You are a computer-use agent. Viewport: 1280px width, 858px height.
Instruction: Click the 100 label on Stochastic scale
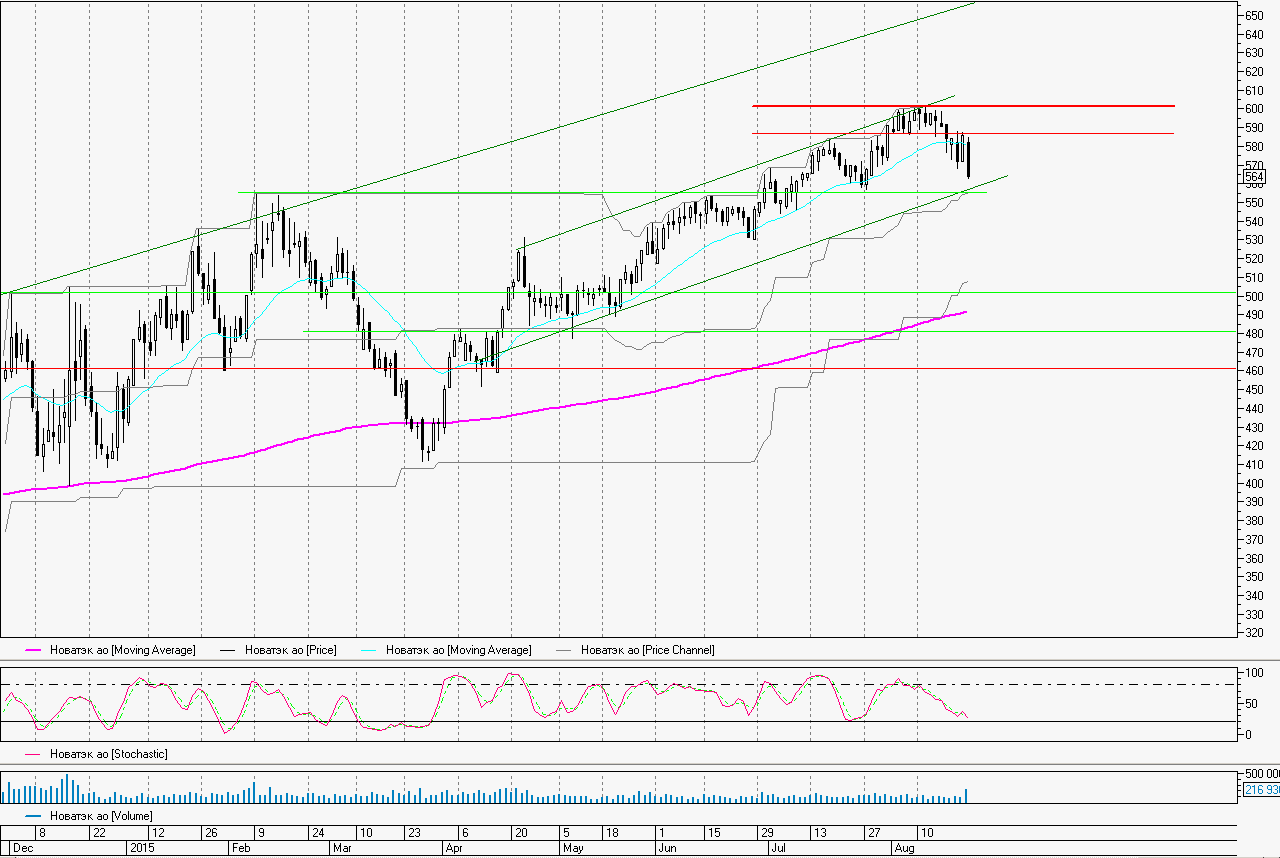coord(1248,672)
